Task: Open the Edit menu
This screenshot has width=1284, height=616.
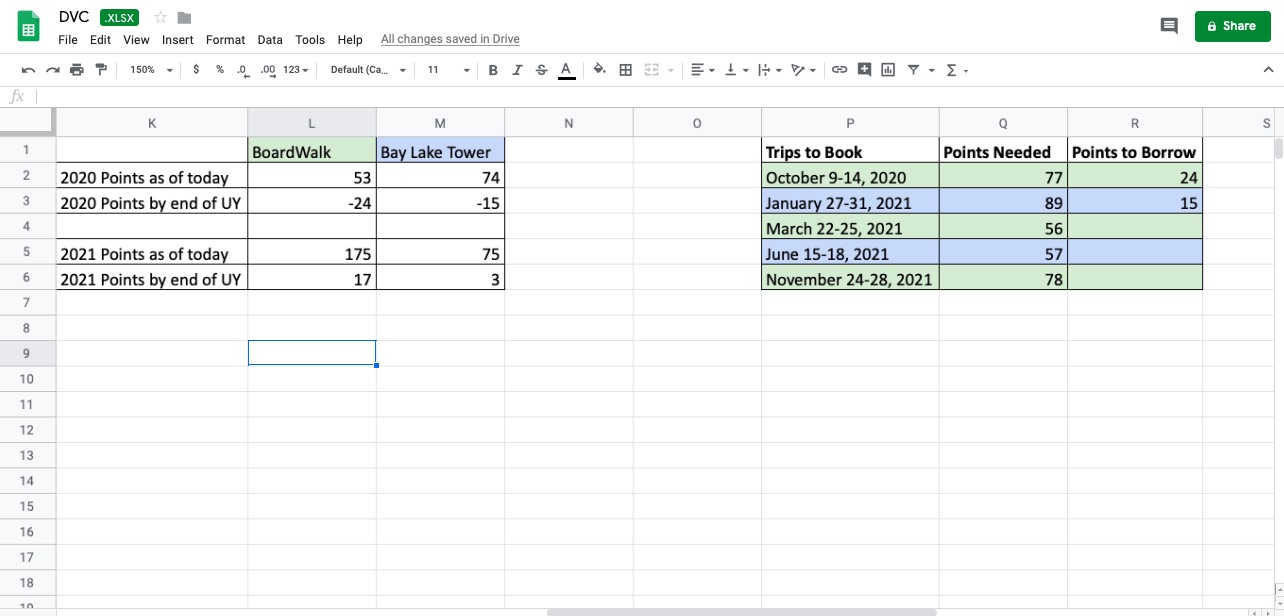Action: coord(100,40)
